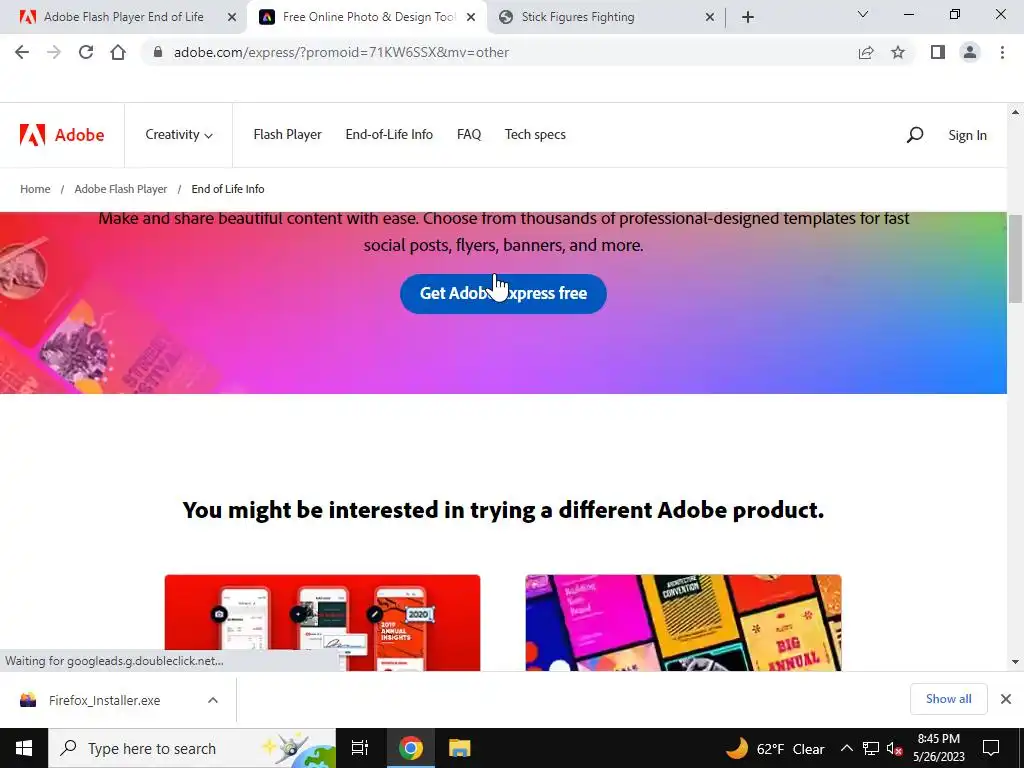Expand Firefox_Installer.exe download options chevron
Viewport: 1024px width, 768px height.
[213, 700]
